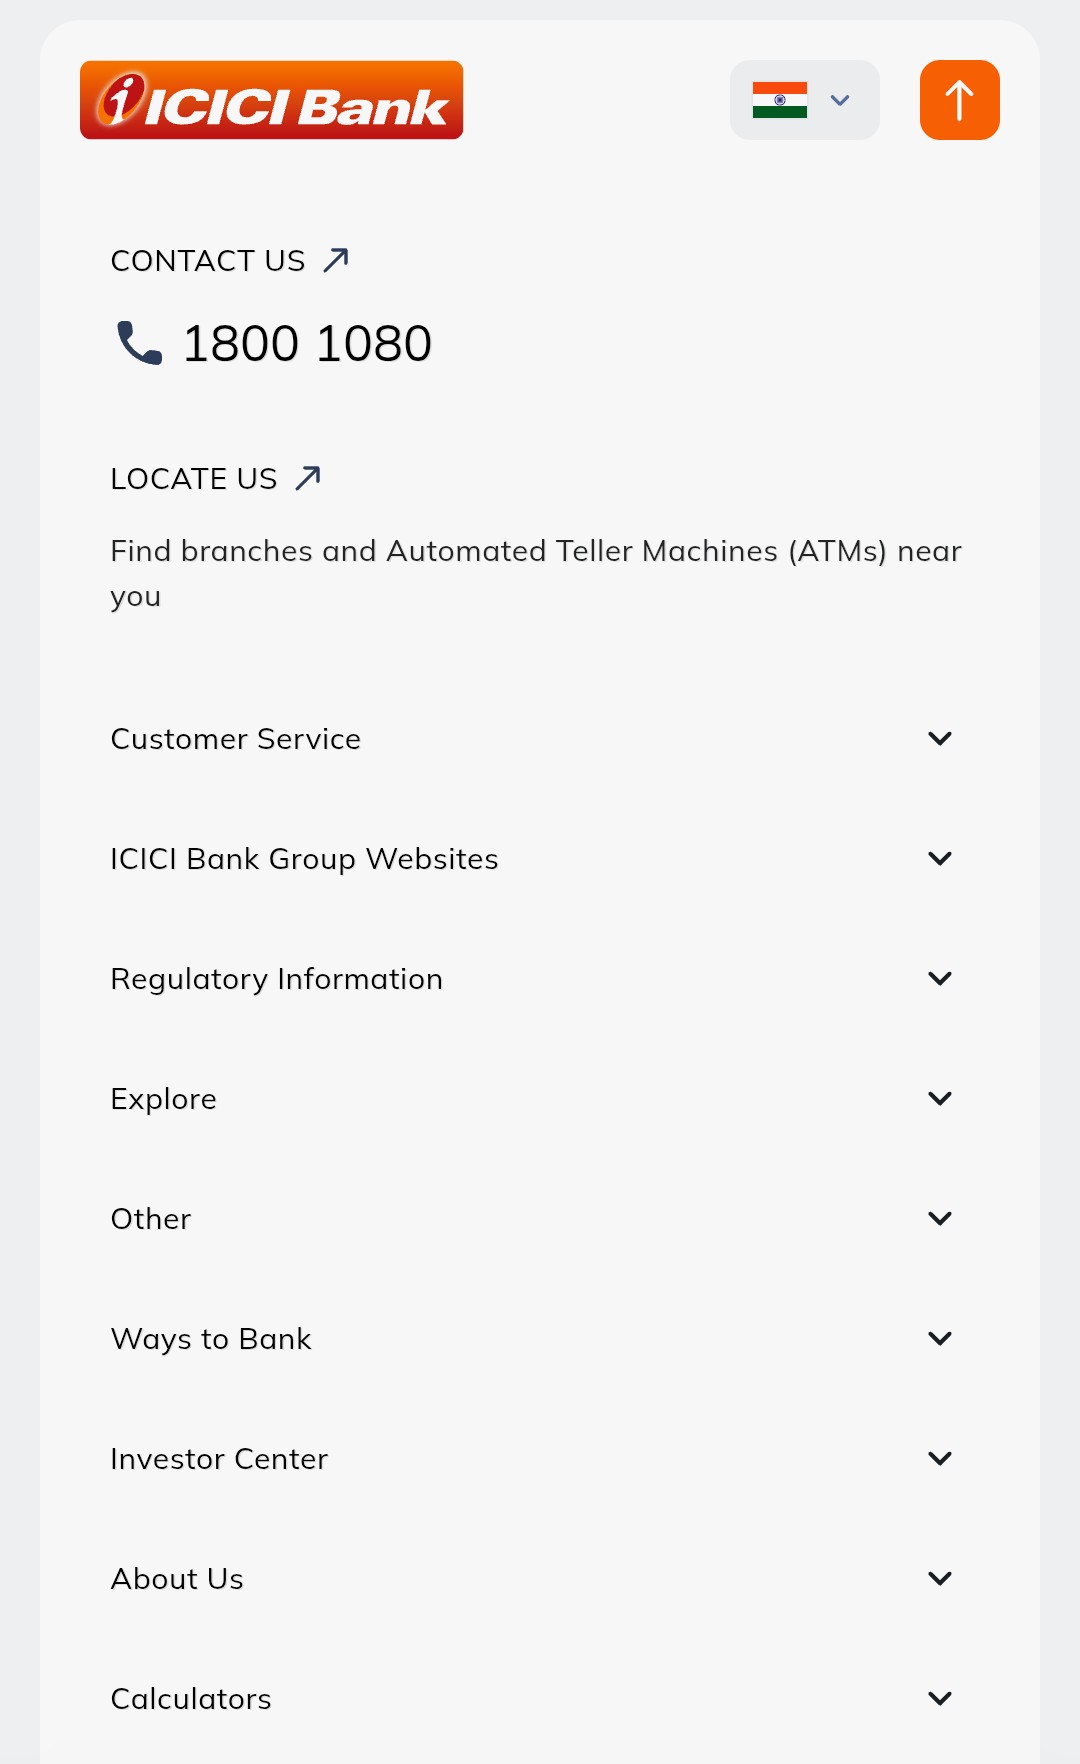This screenshot has width=1080, height=1764.
Task: Click the Find branches and ATMs description
Action: (535, 573)
